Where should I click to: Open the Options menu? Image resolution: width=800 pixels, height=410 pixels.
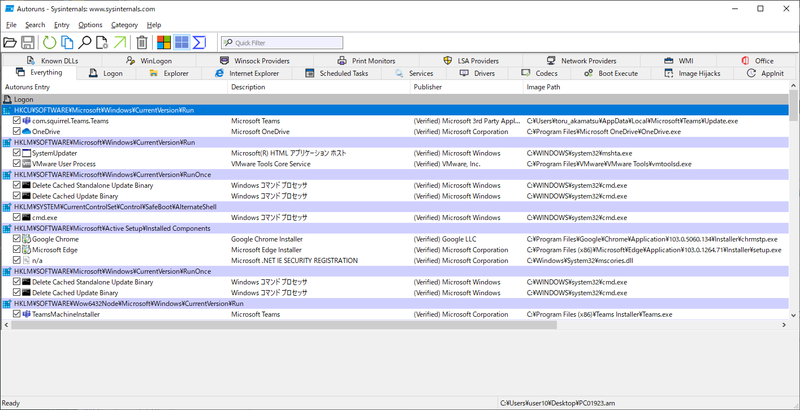click(x=90, y=24)
